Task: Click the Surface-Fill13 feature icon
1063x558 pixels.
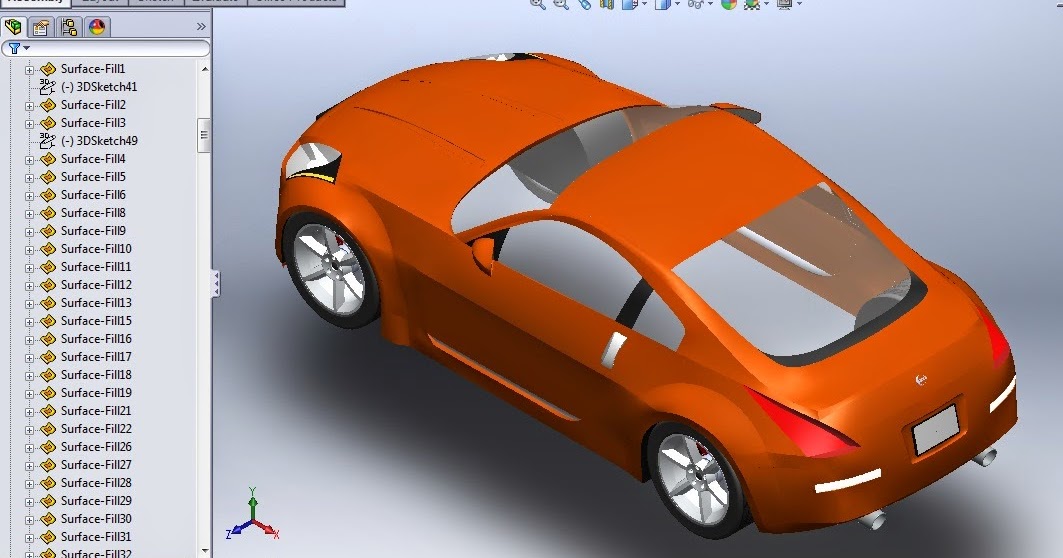Action: point(47,303)
